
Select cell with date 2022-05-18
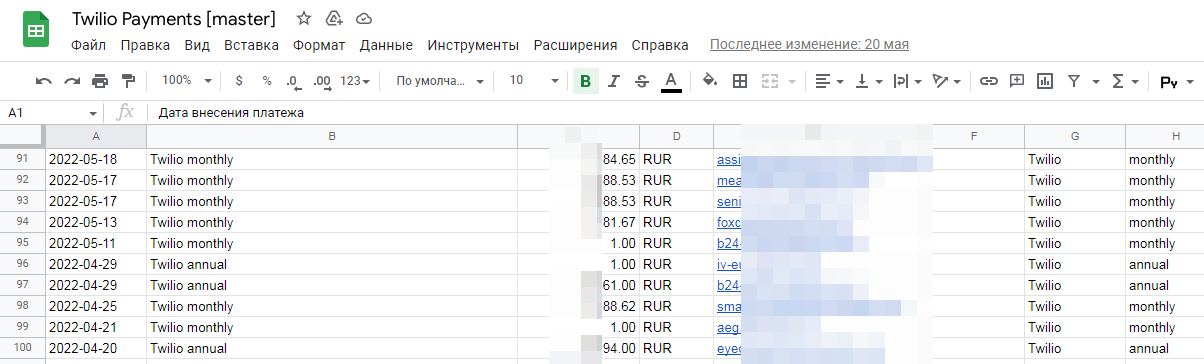(x=96, y=159)
